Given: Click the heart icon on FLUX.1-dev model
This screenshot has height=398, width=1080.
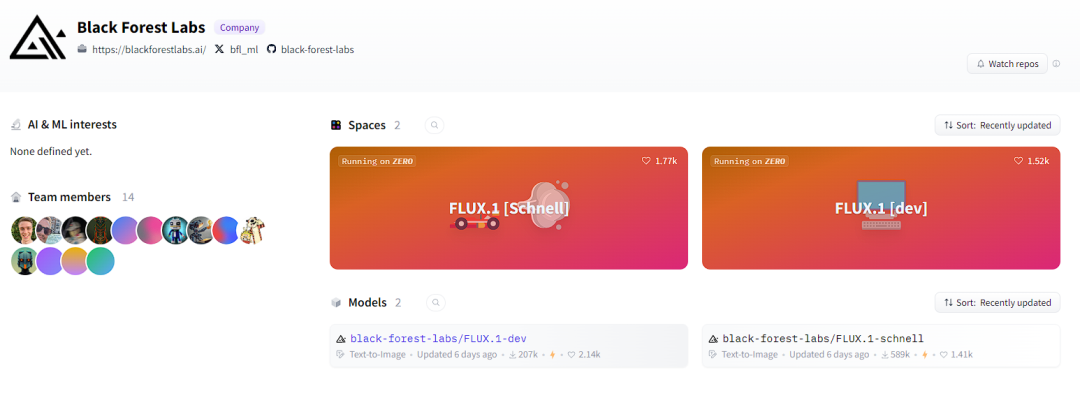Looking at the screenshot, I should [x=571, y=355].
